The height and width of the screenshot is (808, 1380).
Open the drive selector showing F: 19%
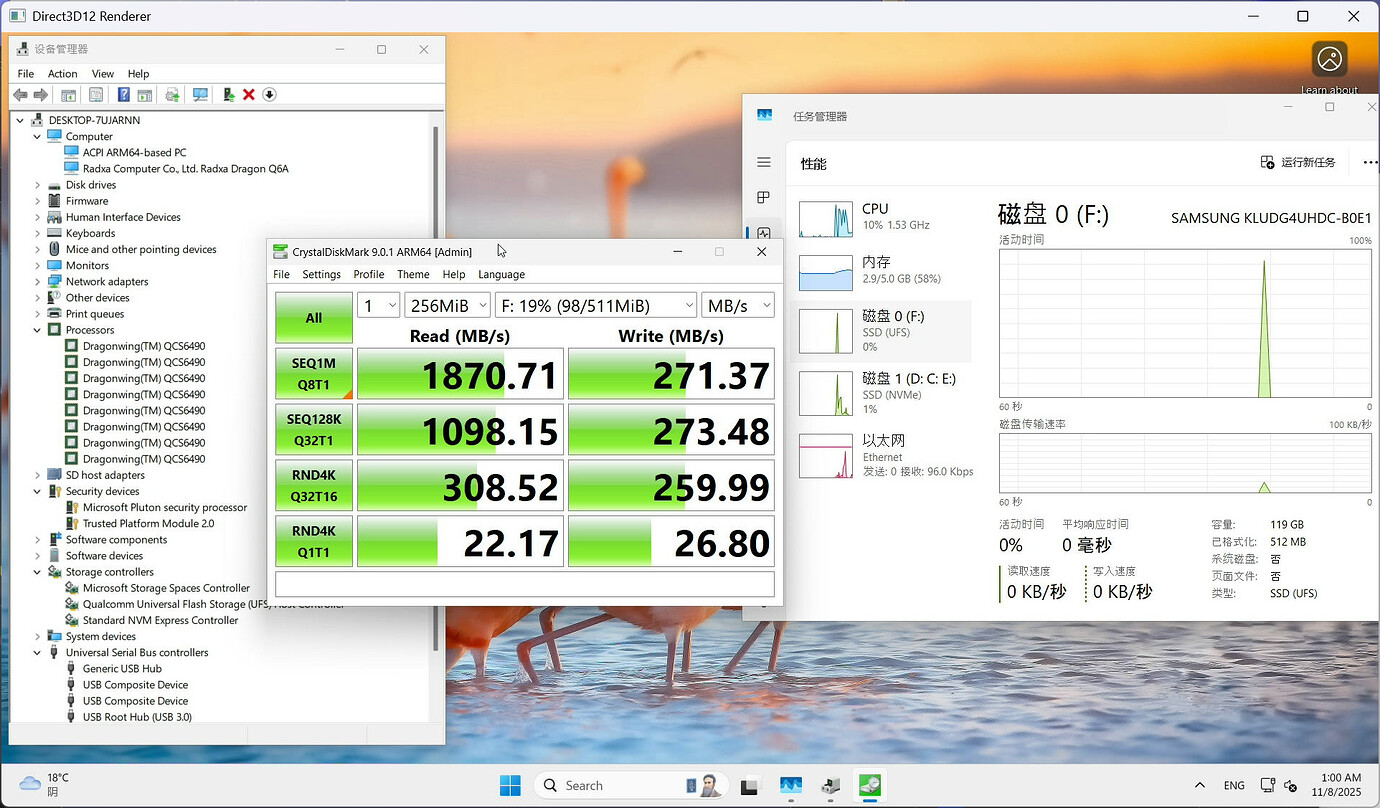(596, 305)
